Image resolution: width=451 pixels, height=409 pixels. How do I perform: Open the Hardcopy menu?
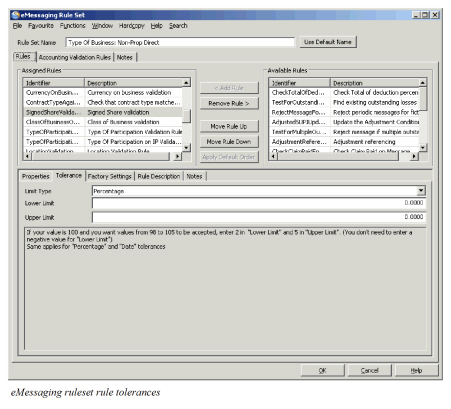pyautogui.click(x=132, y=26)
